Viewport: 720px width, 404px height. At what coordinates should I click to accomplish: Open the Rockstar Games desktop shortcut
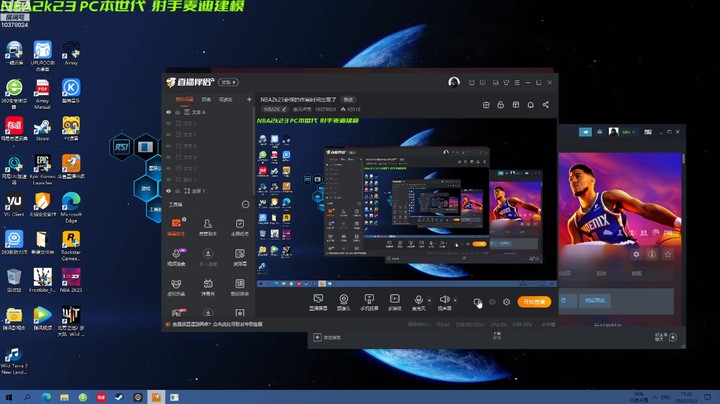click(71, 246)
